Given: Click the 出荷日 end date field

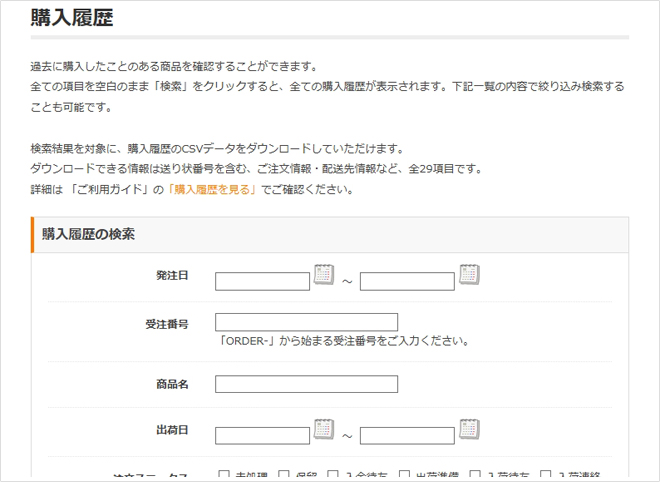Looking at the screenshot, I should 407,435.
